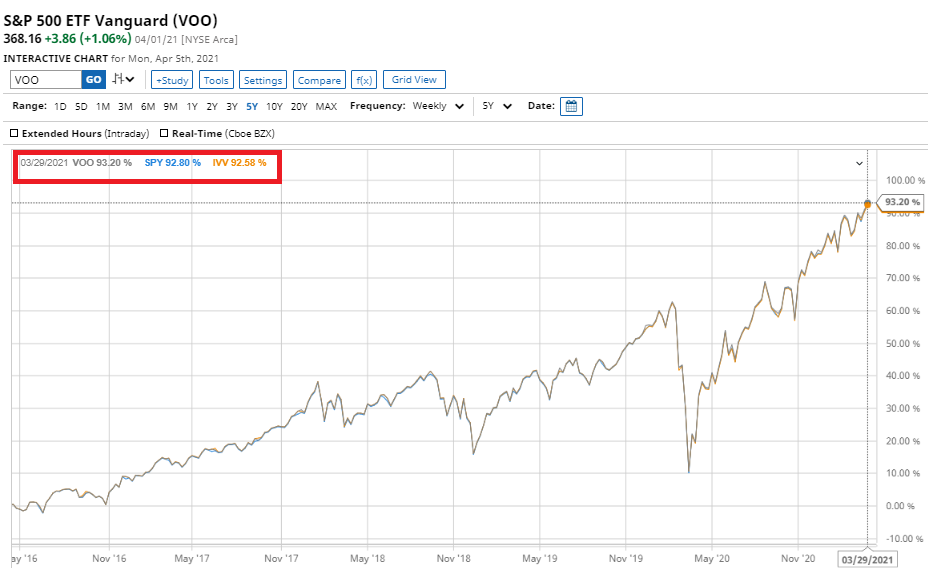This screenshot has width=941, height=571.
Task: Select the 1D range
Action: pos(60,106)
